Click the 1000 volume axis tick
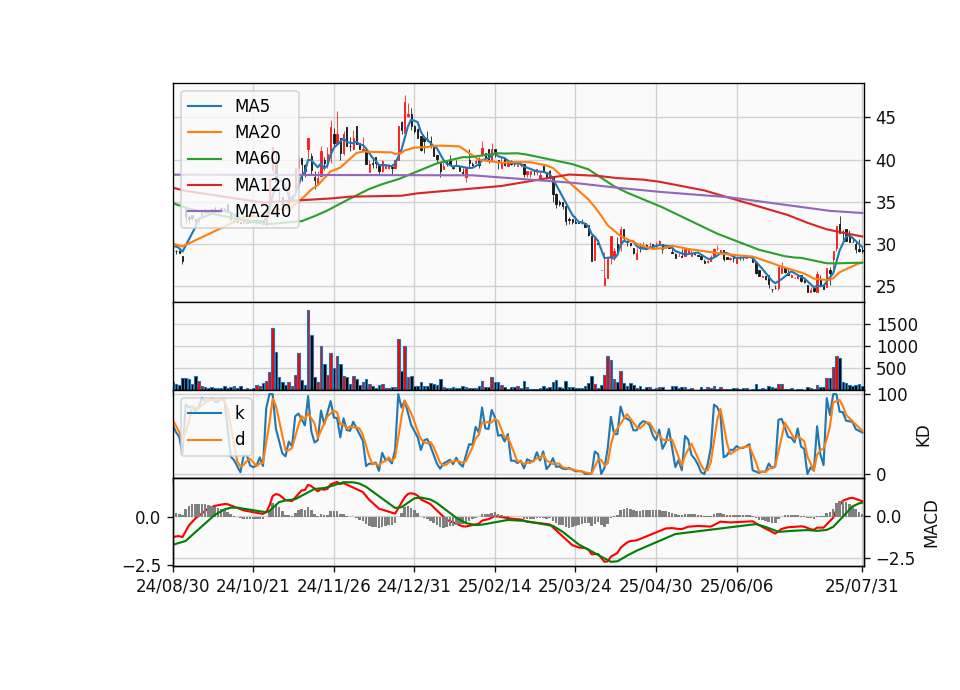This screenshot has width=960, height=690. point(898,347)
